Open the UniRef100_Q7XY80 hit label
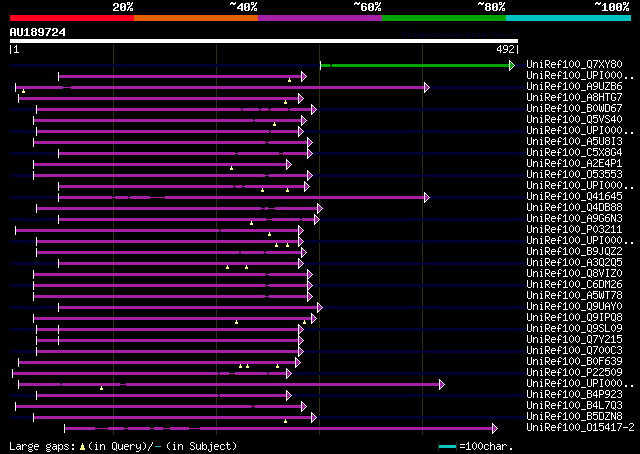This screenshot has width=640, height=454. coord(574,64)
